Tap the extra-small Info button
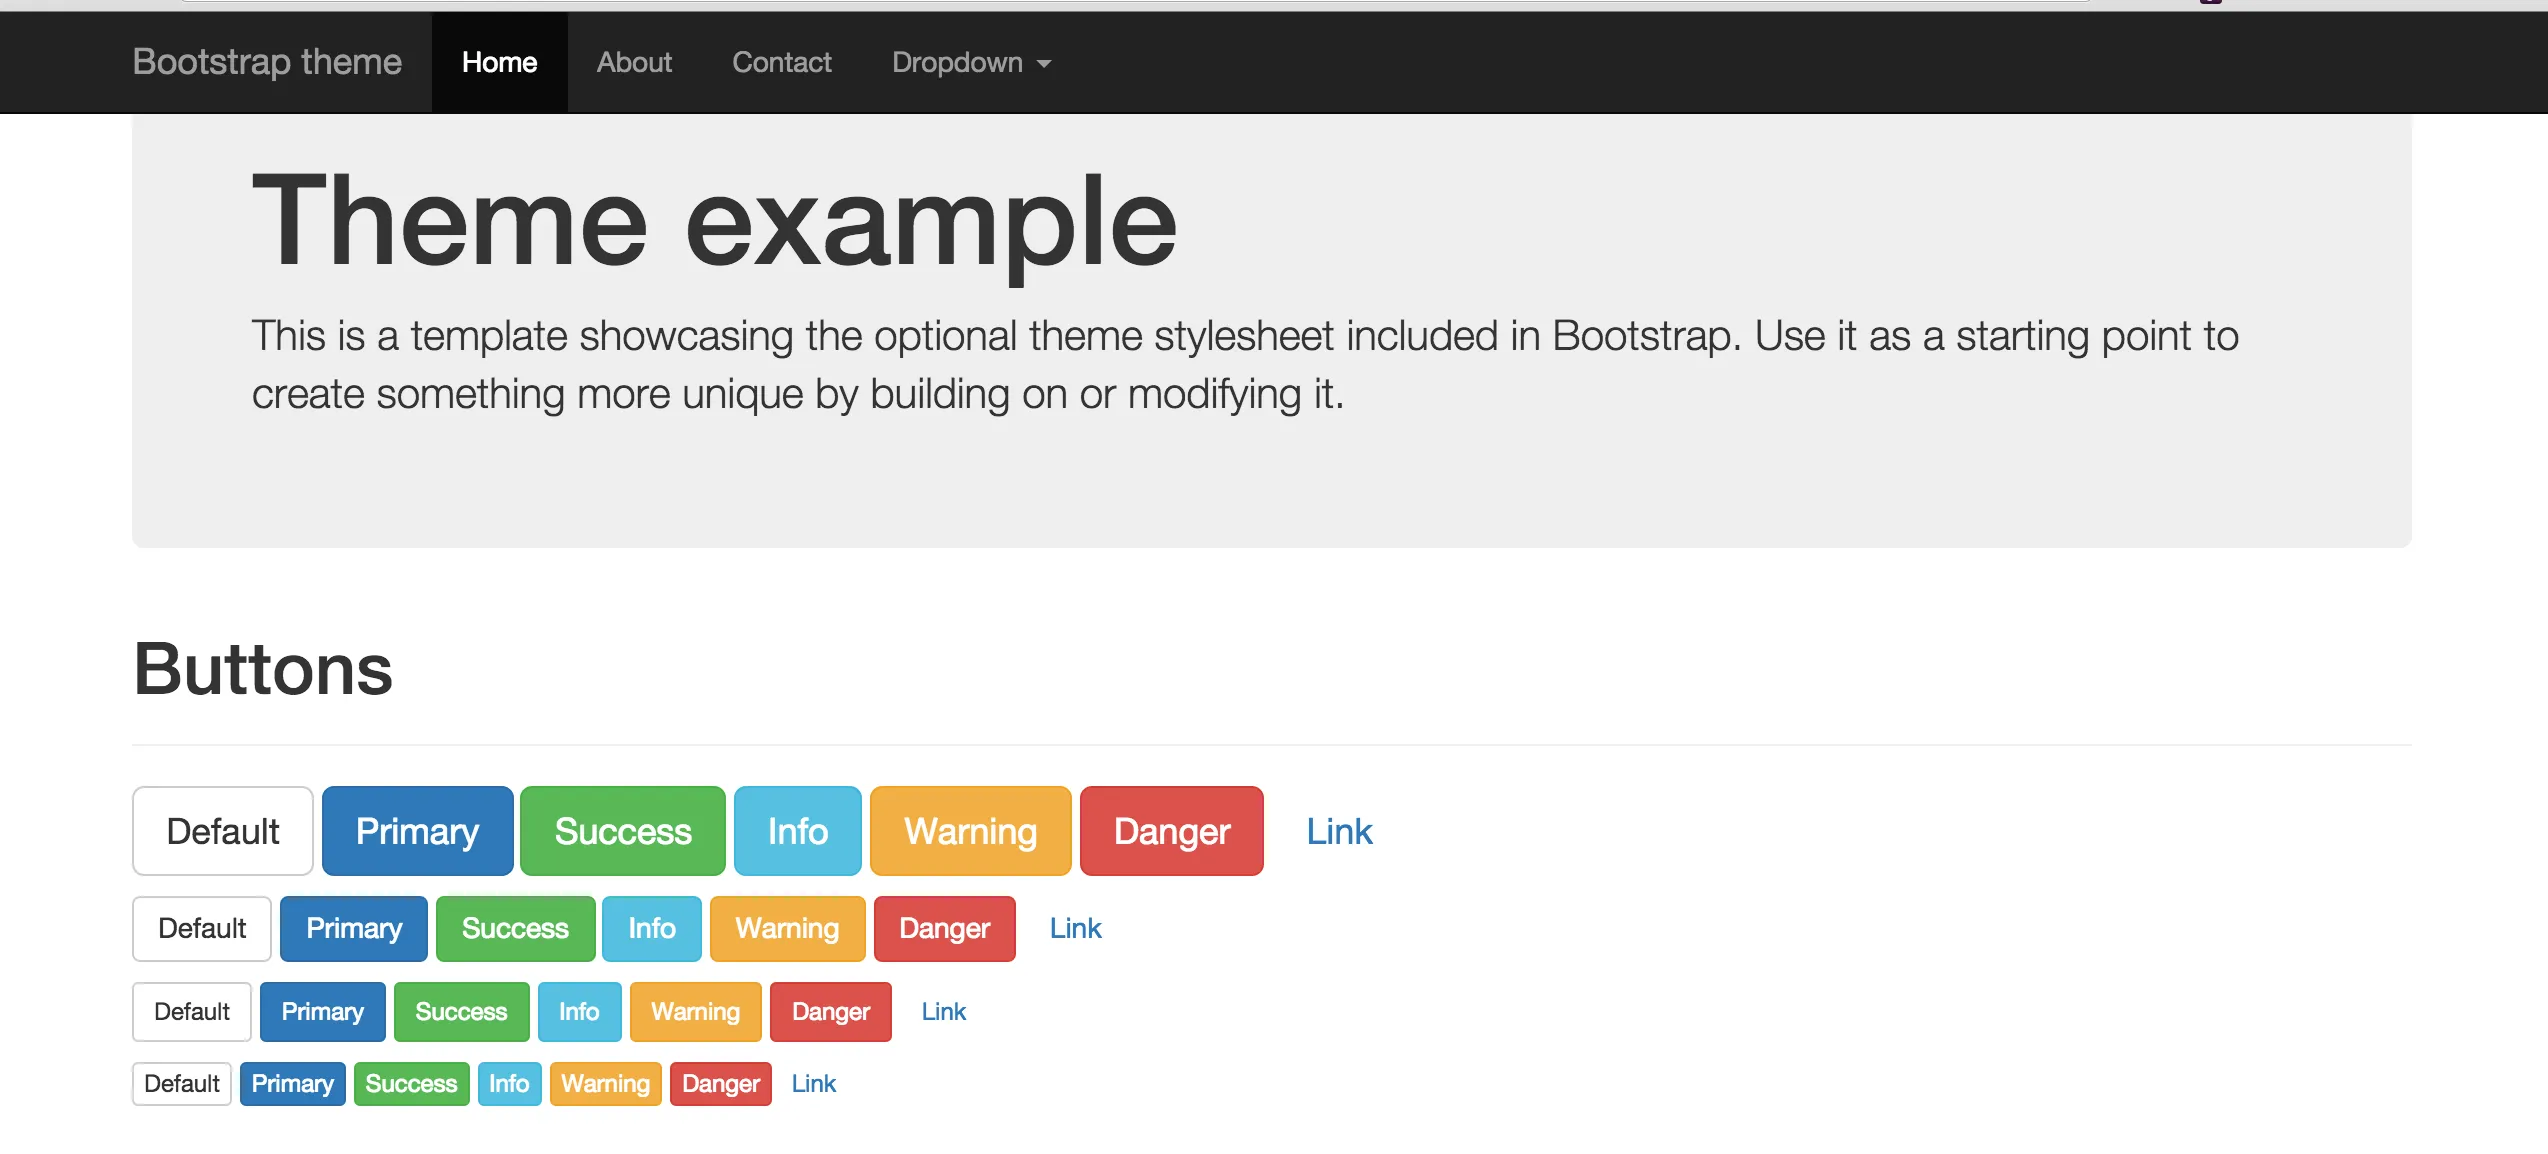This screenshot has height=1154, width=2548. 509,1084
